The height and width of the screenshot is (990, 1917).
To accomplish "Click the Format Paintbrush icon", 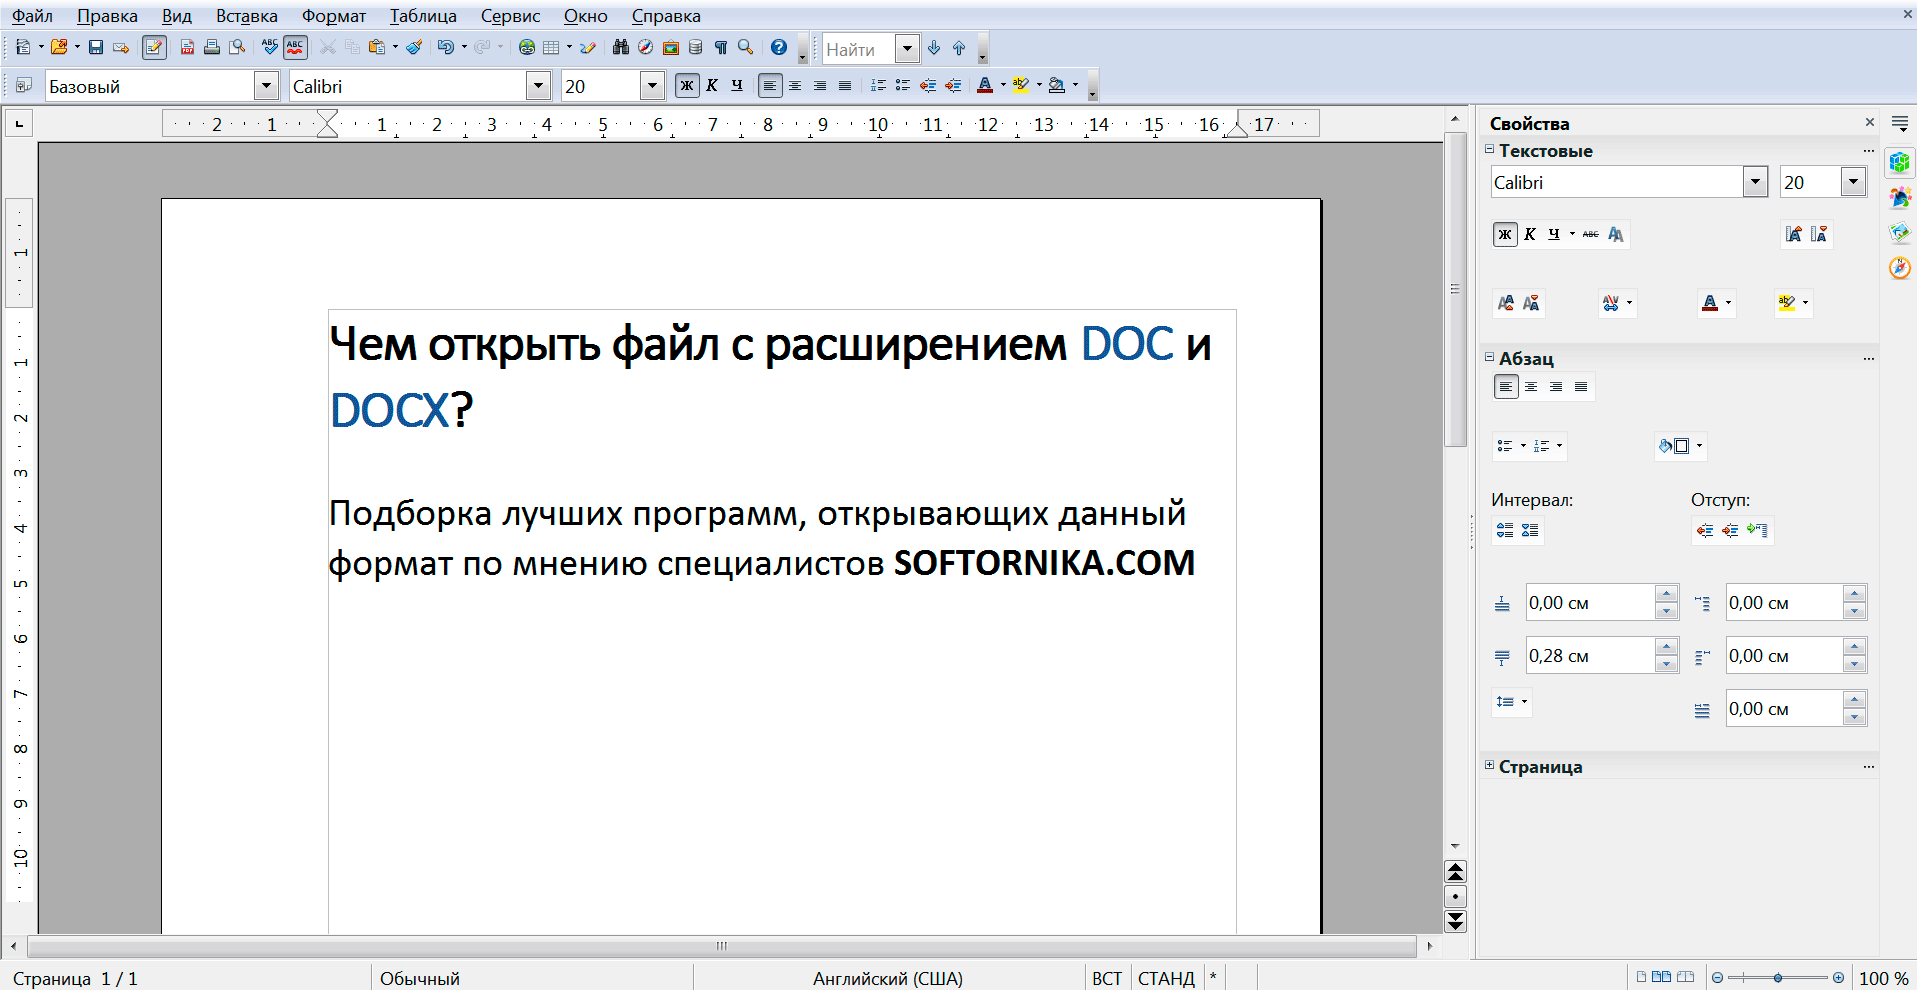I will pyautogui.click(x=414, y=47).
